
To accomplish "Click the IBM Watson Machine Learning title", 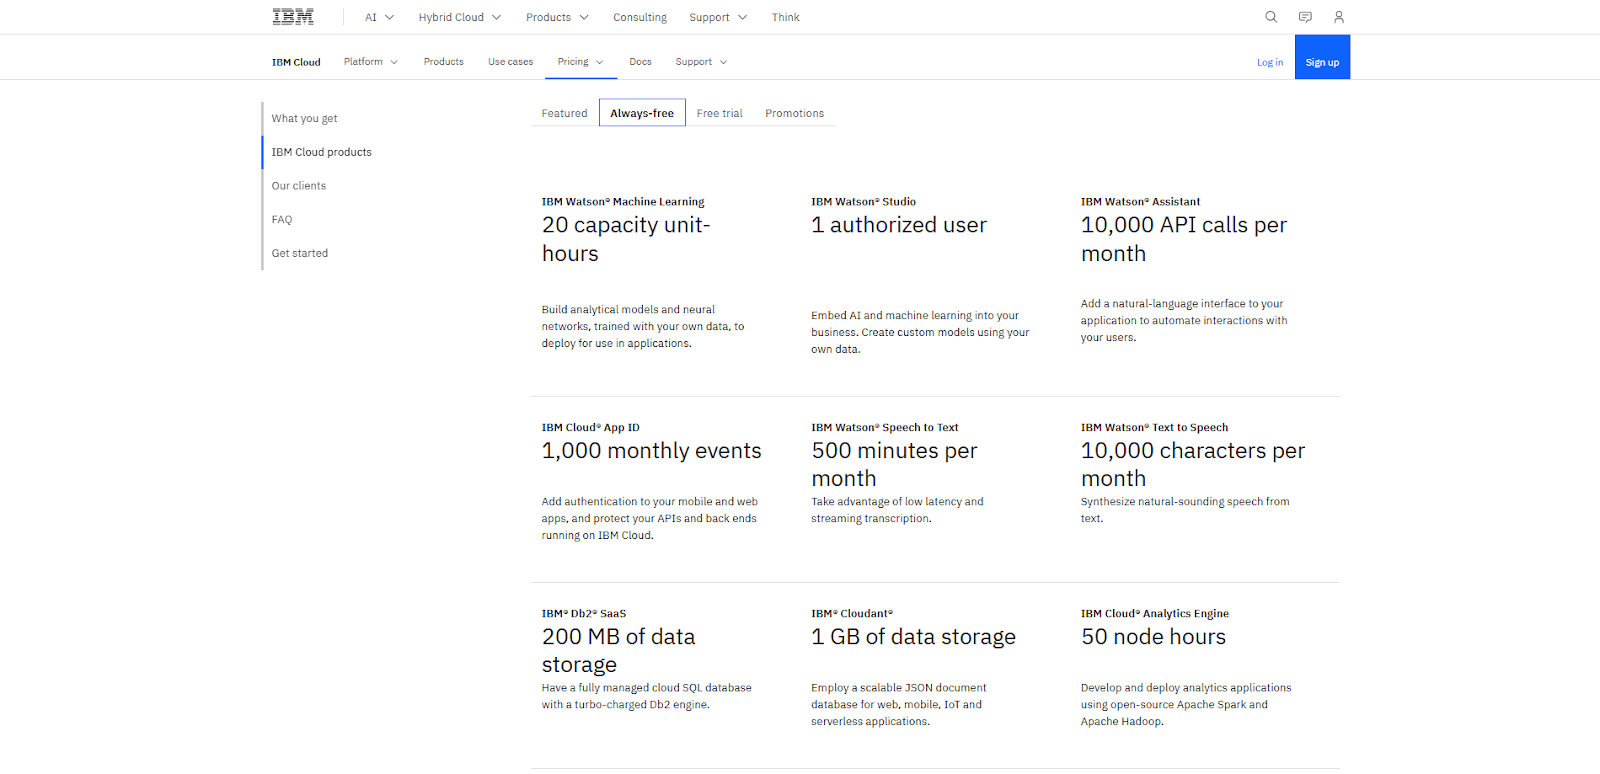I will [x=623, y=202].
